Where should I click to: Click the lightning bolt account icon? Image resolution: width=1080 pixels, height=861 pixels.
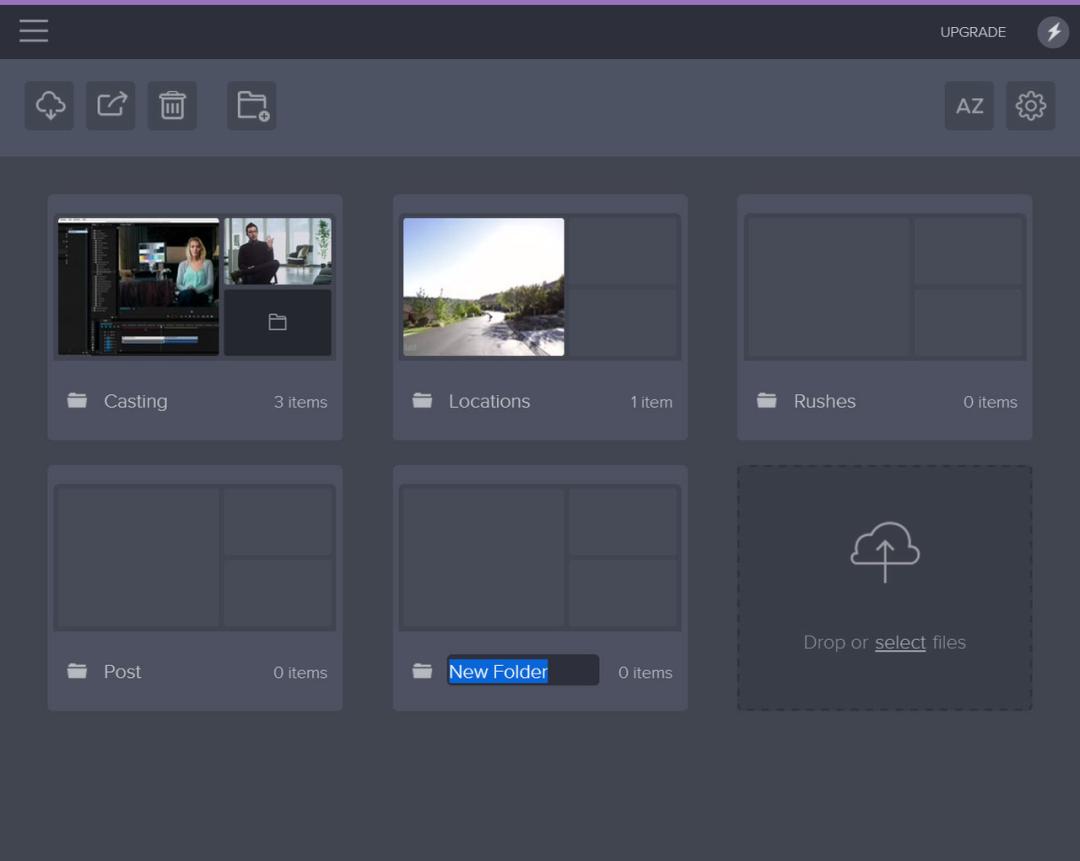point(1052,32)
